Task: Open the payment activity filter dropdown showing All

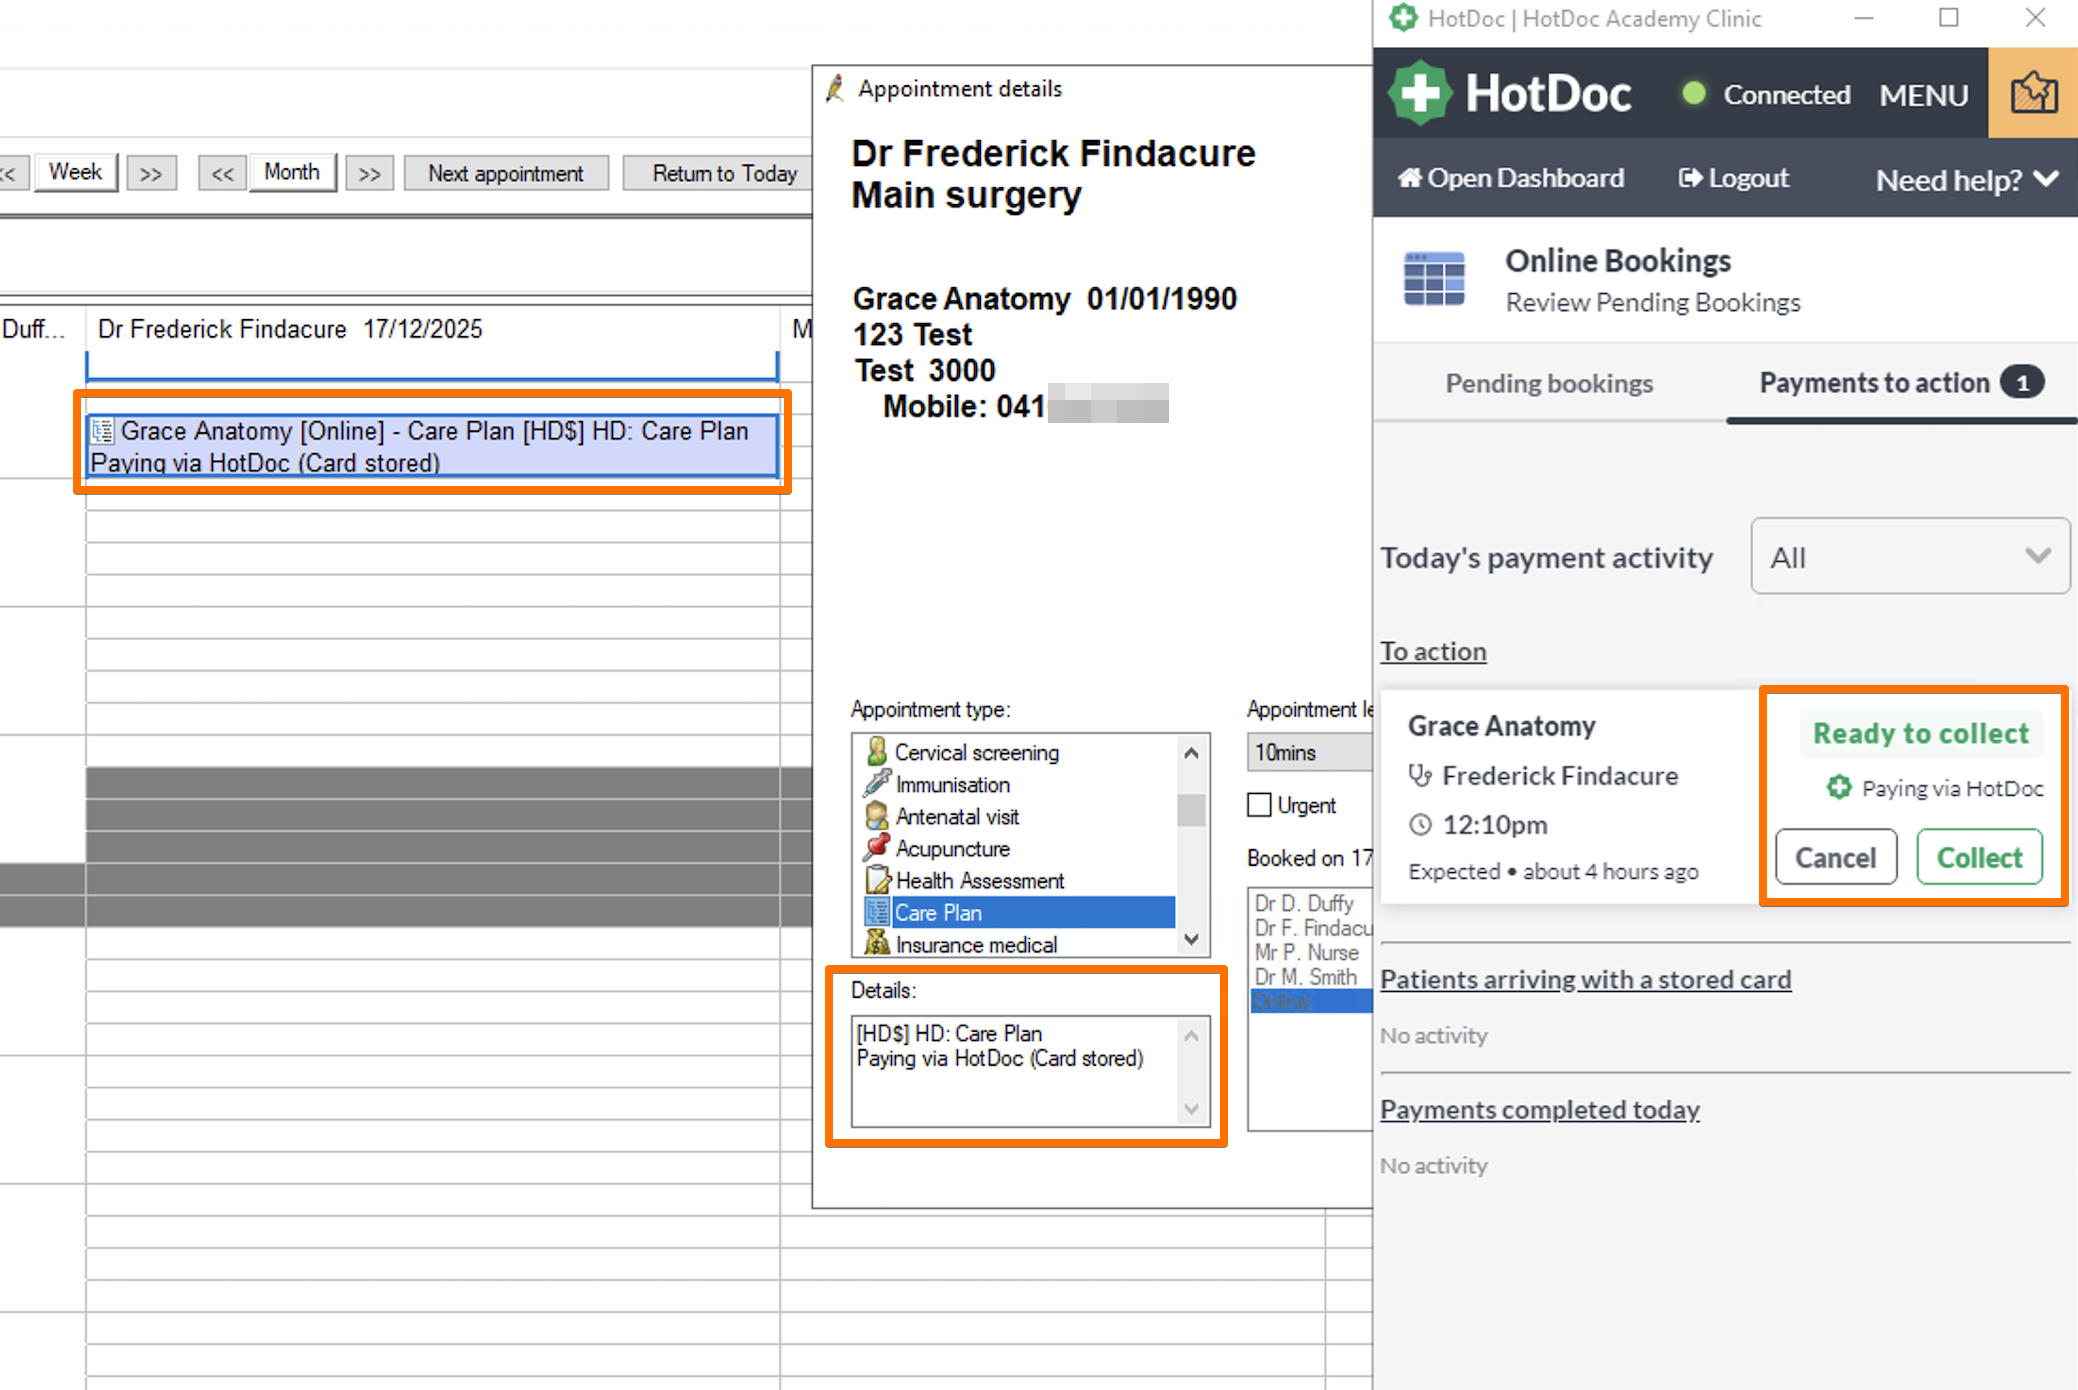Action: click(x=1909, y=556)
